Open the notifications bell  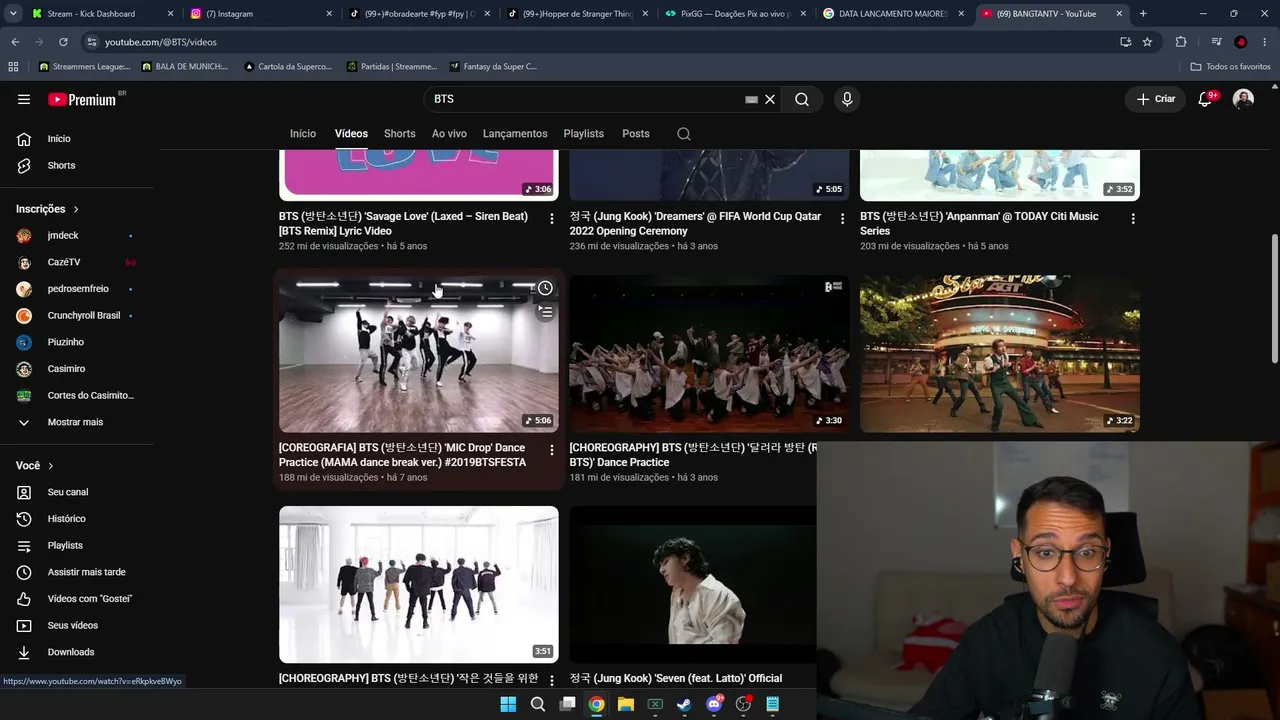click(1206, 99)
